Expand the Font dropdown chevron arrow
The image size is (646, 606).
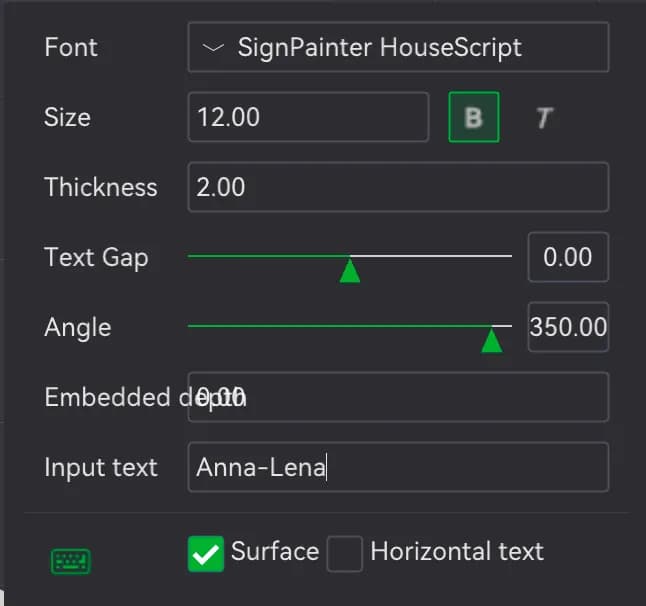tap(213, 48)
